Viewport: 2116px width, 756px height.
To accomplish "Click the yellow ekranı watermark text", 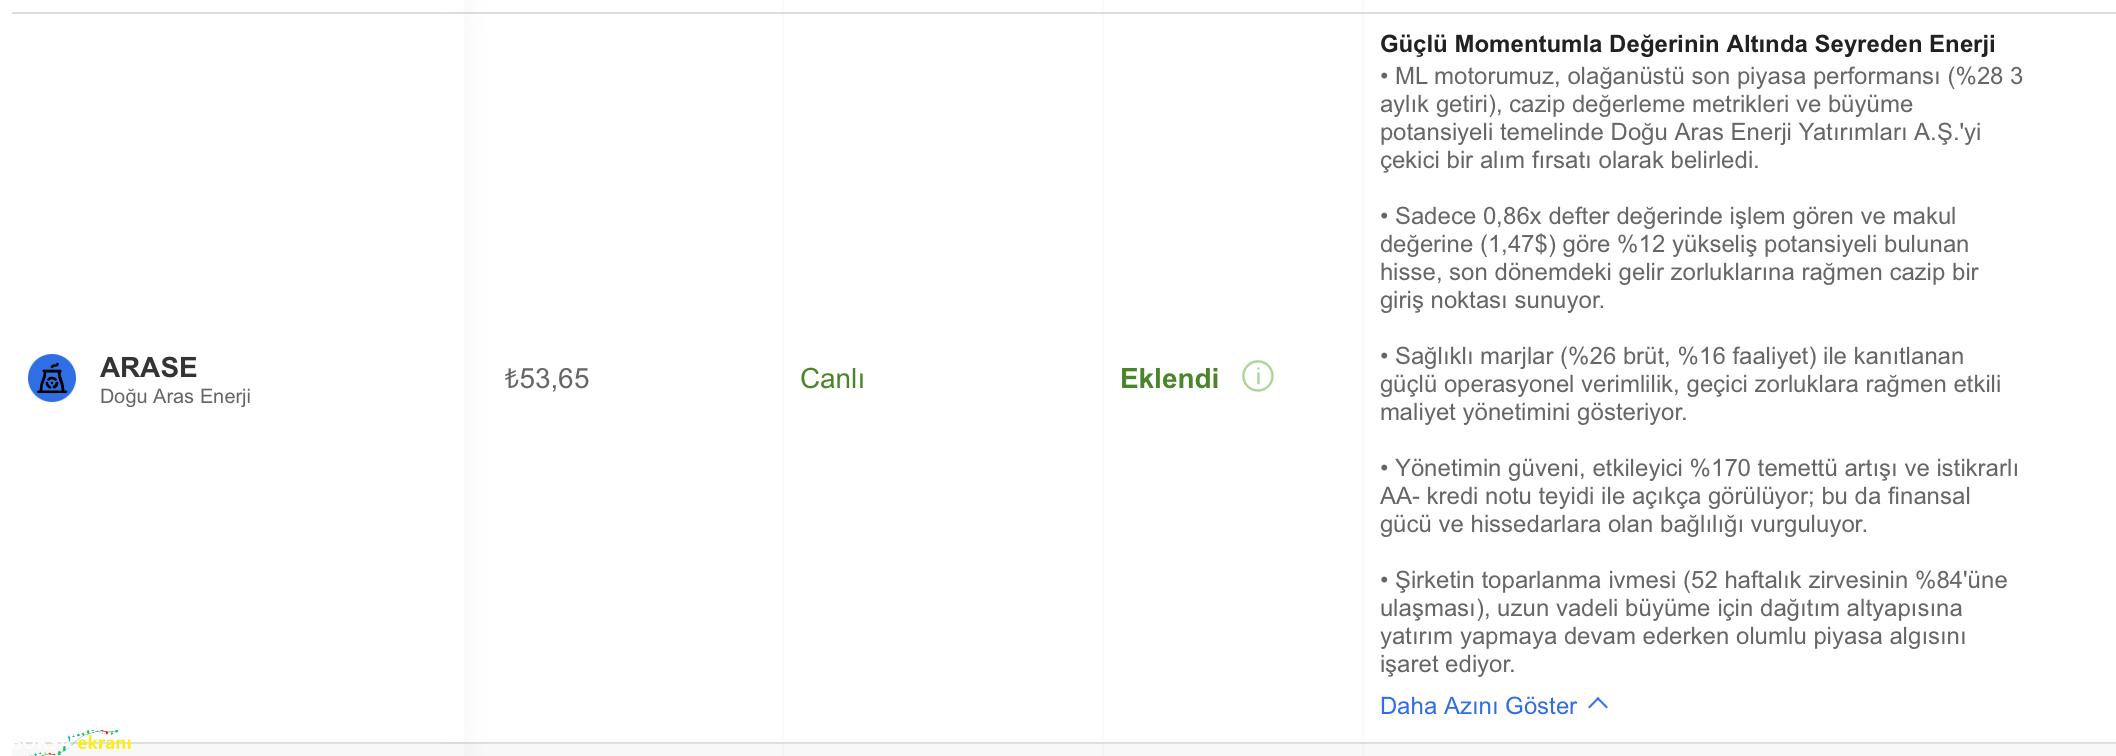I will point(105,743).
